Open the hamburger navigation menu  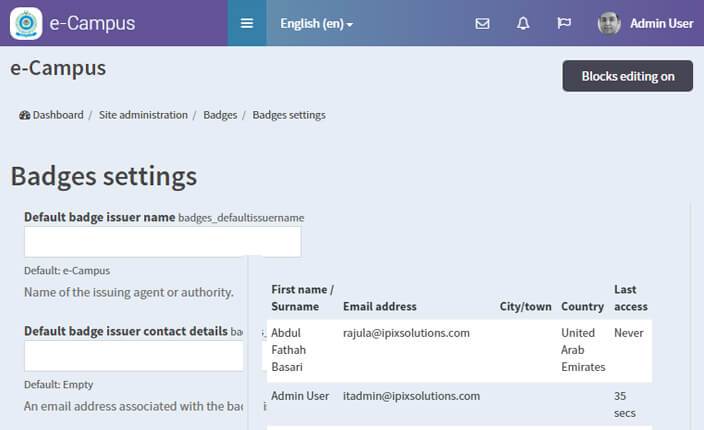point(246,23)
